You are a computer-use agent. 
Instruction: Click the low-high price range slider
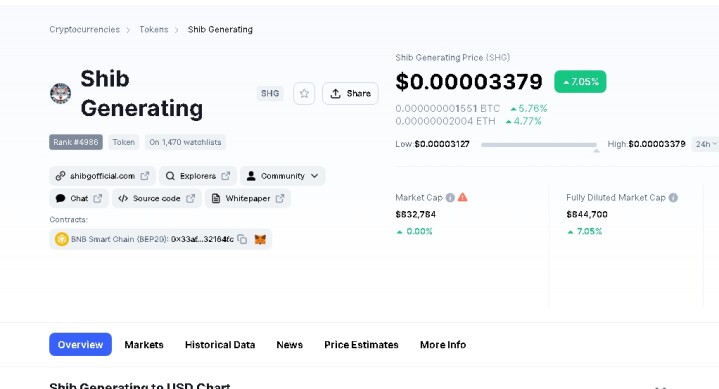click(539, 145)
